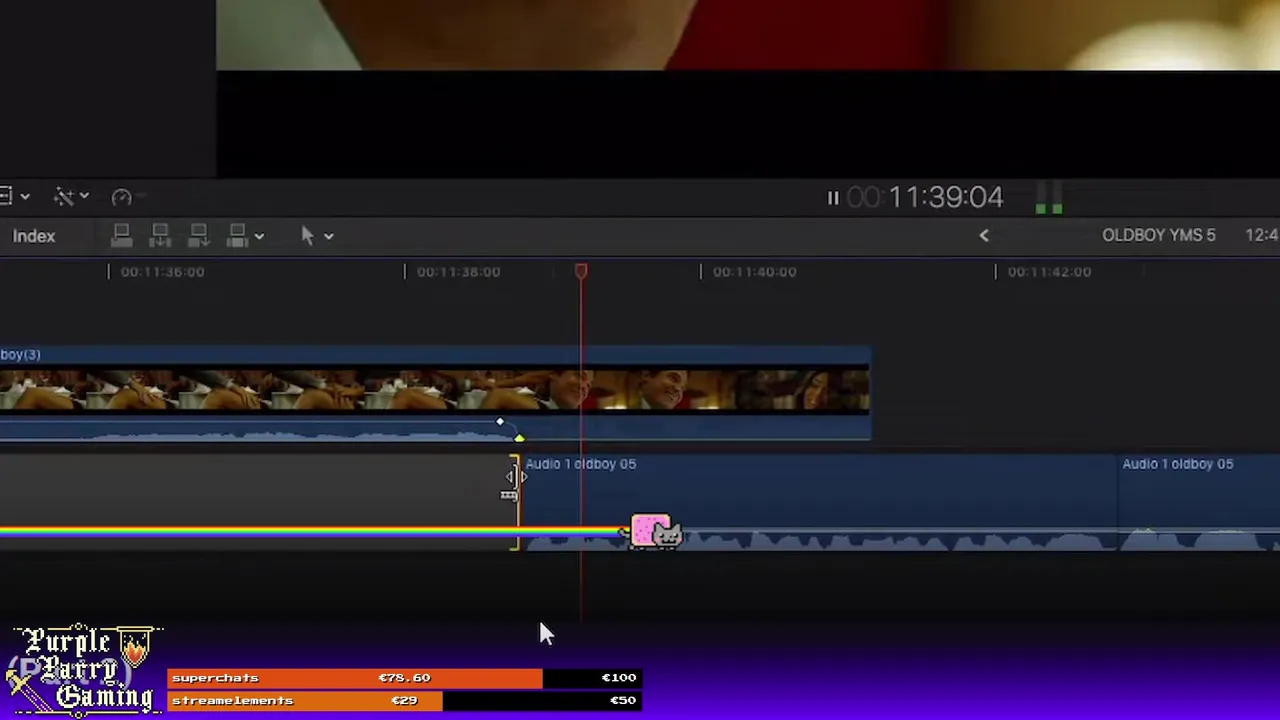
Task: Click the €100 superchats goal amount
Action: [619, 678]
